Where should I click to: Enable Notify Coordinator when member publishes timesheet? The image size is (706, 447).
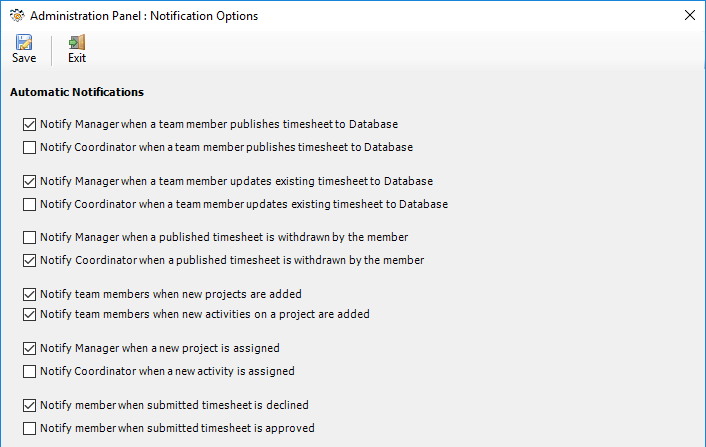(x=29, y=147)
